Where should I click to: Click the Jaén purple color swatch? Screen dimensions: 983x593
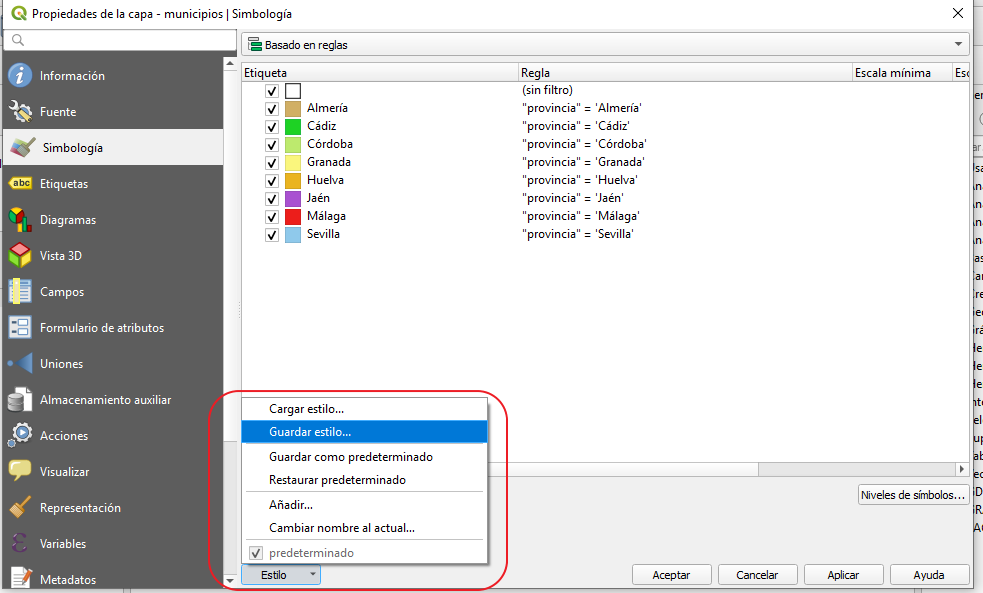[x=293, y=199]
